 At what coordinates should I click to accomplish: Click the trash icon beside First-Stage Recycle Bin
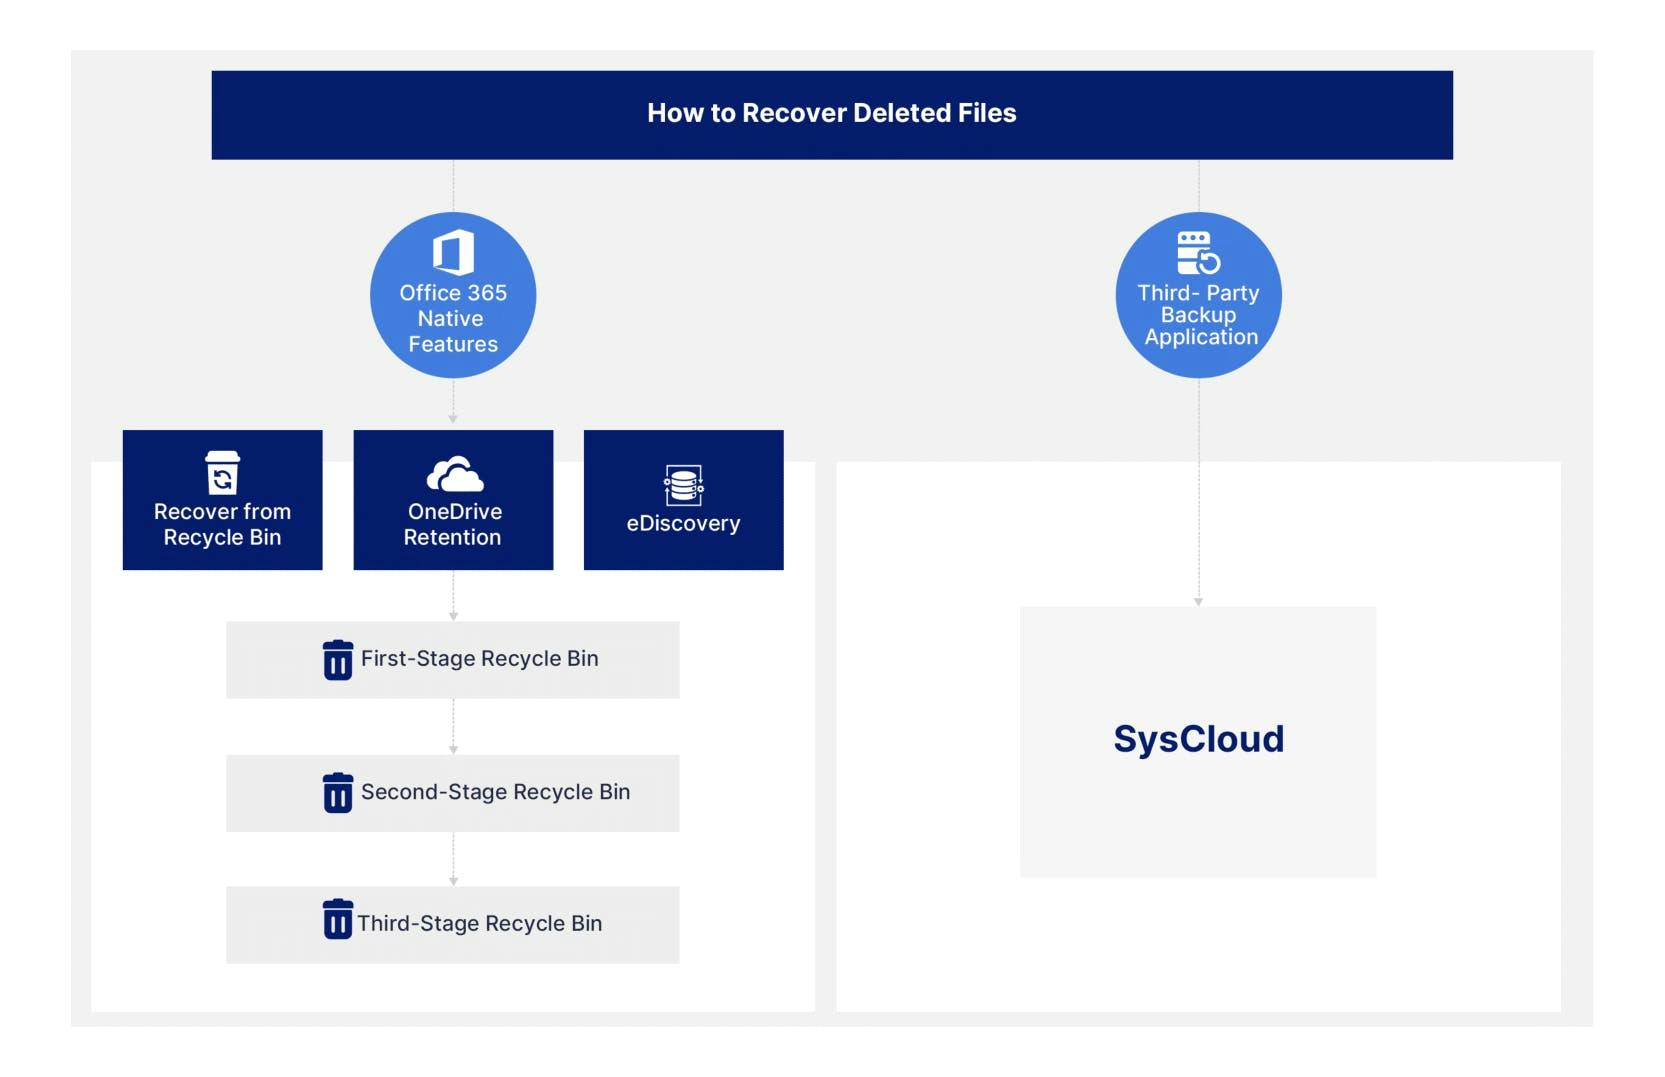click(338, 660)
